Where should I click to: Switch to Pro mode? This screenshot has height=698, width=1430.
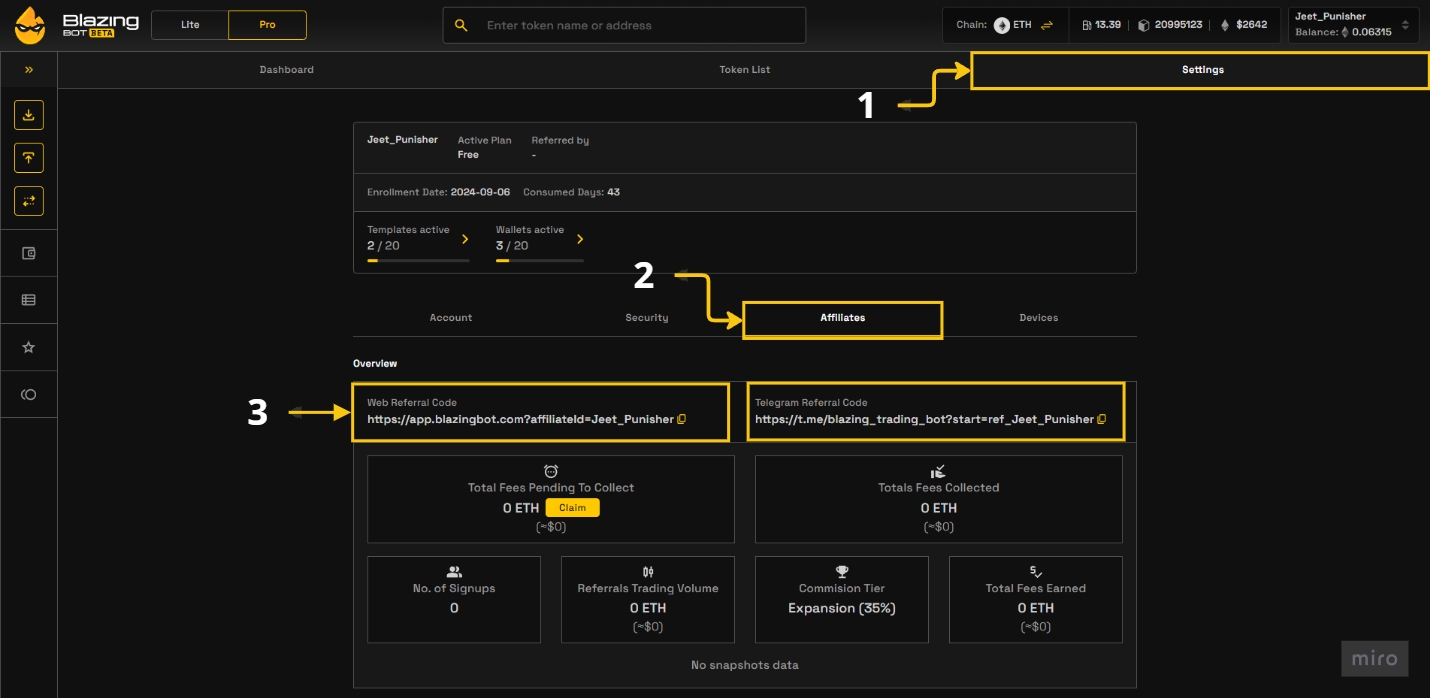pos(267,25)
